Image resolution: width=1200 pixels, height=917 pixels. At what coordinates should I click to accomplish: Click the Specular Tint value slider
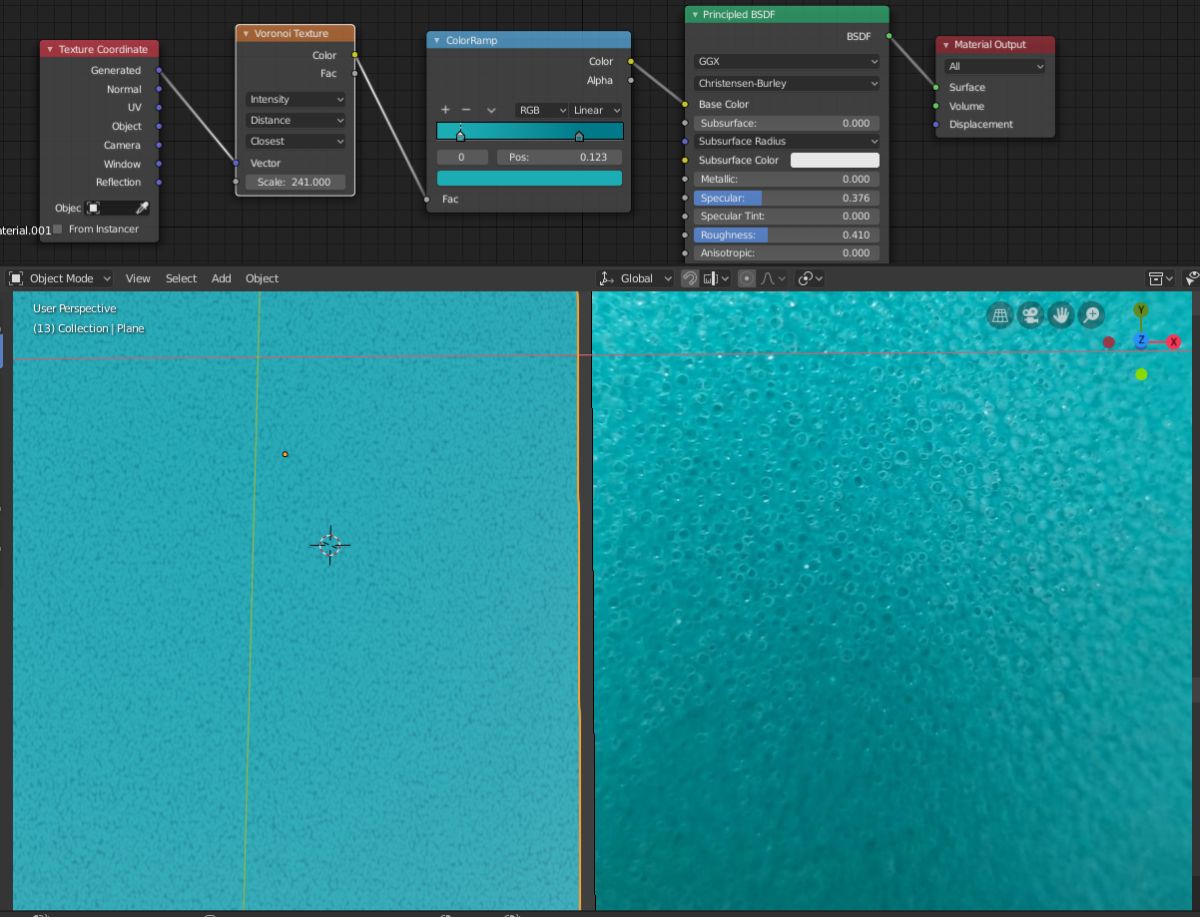[787, 216]
